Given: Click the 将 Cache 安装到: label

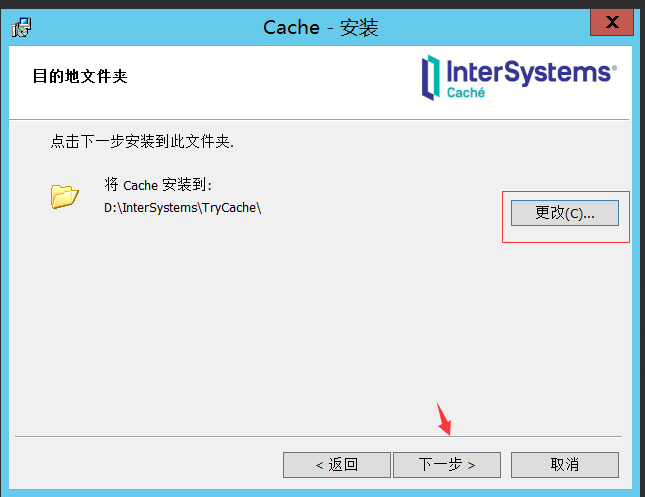Looking at the screenshot, I should (158, 185).
